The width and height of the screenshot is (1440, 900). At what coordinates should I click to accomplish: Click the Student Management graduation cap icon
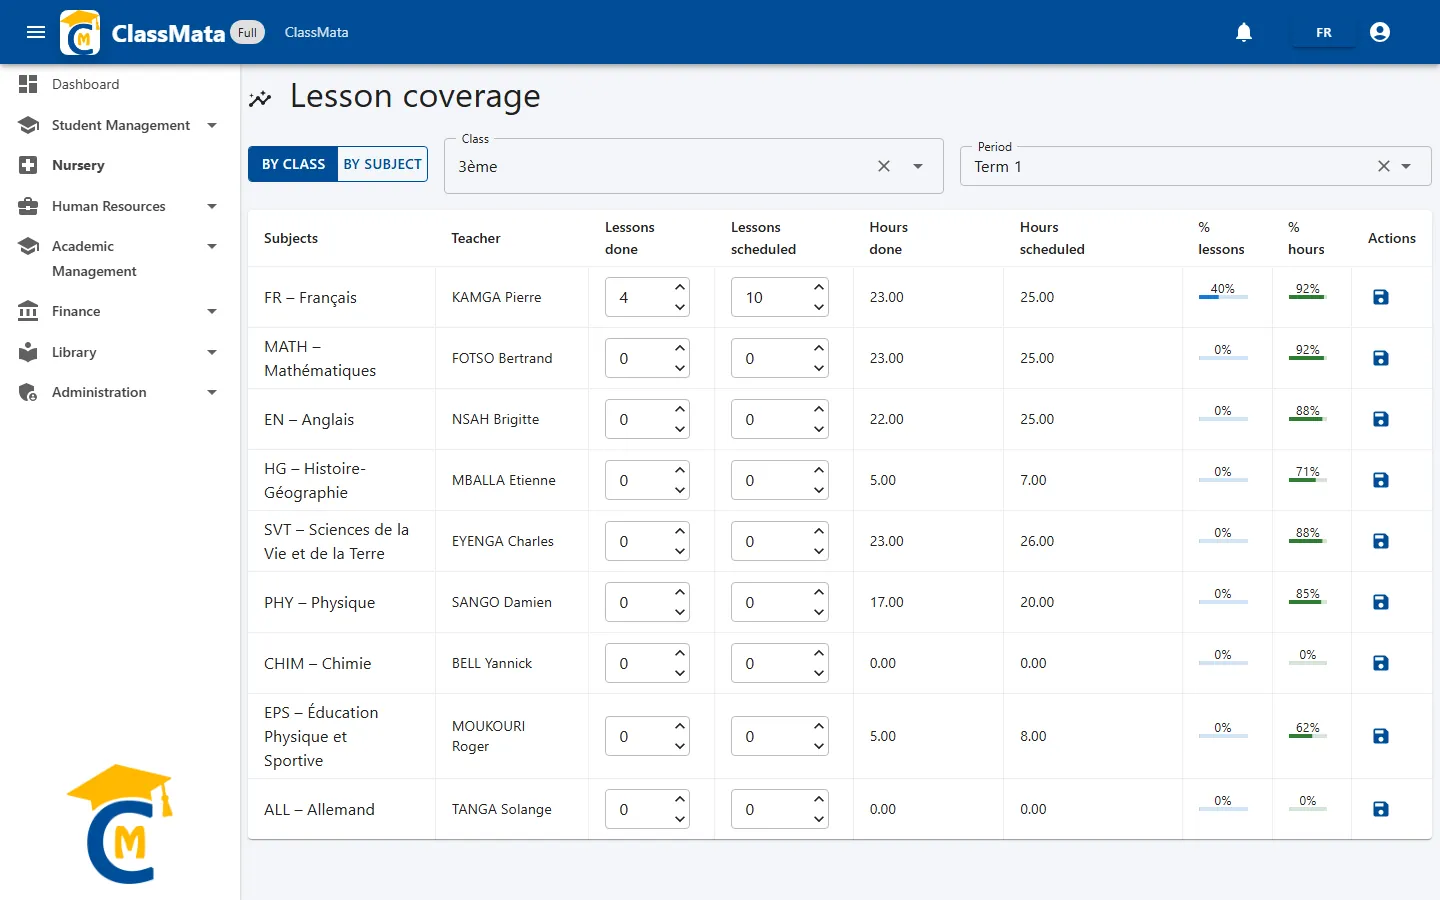click(x=28, y=125)
